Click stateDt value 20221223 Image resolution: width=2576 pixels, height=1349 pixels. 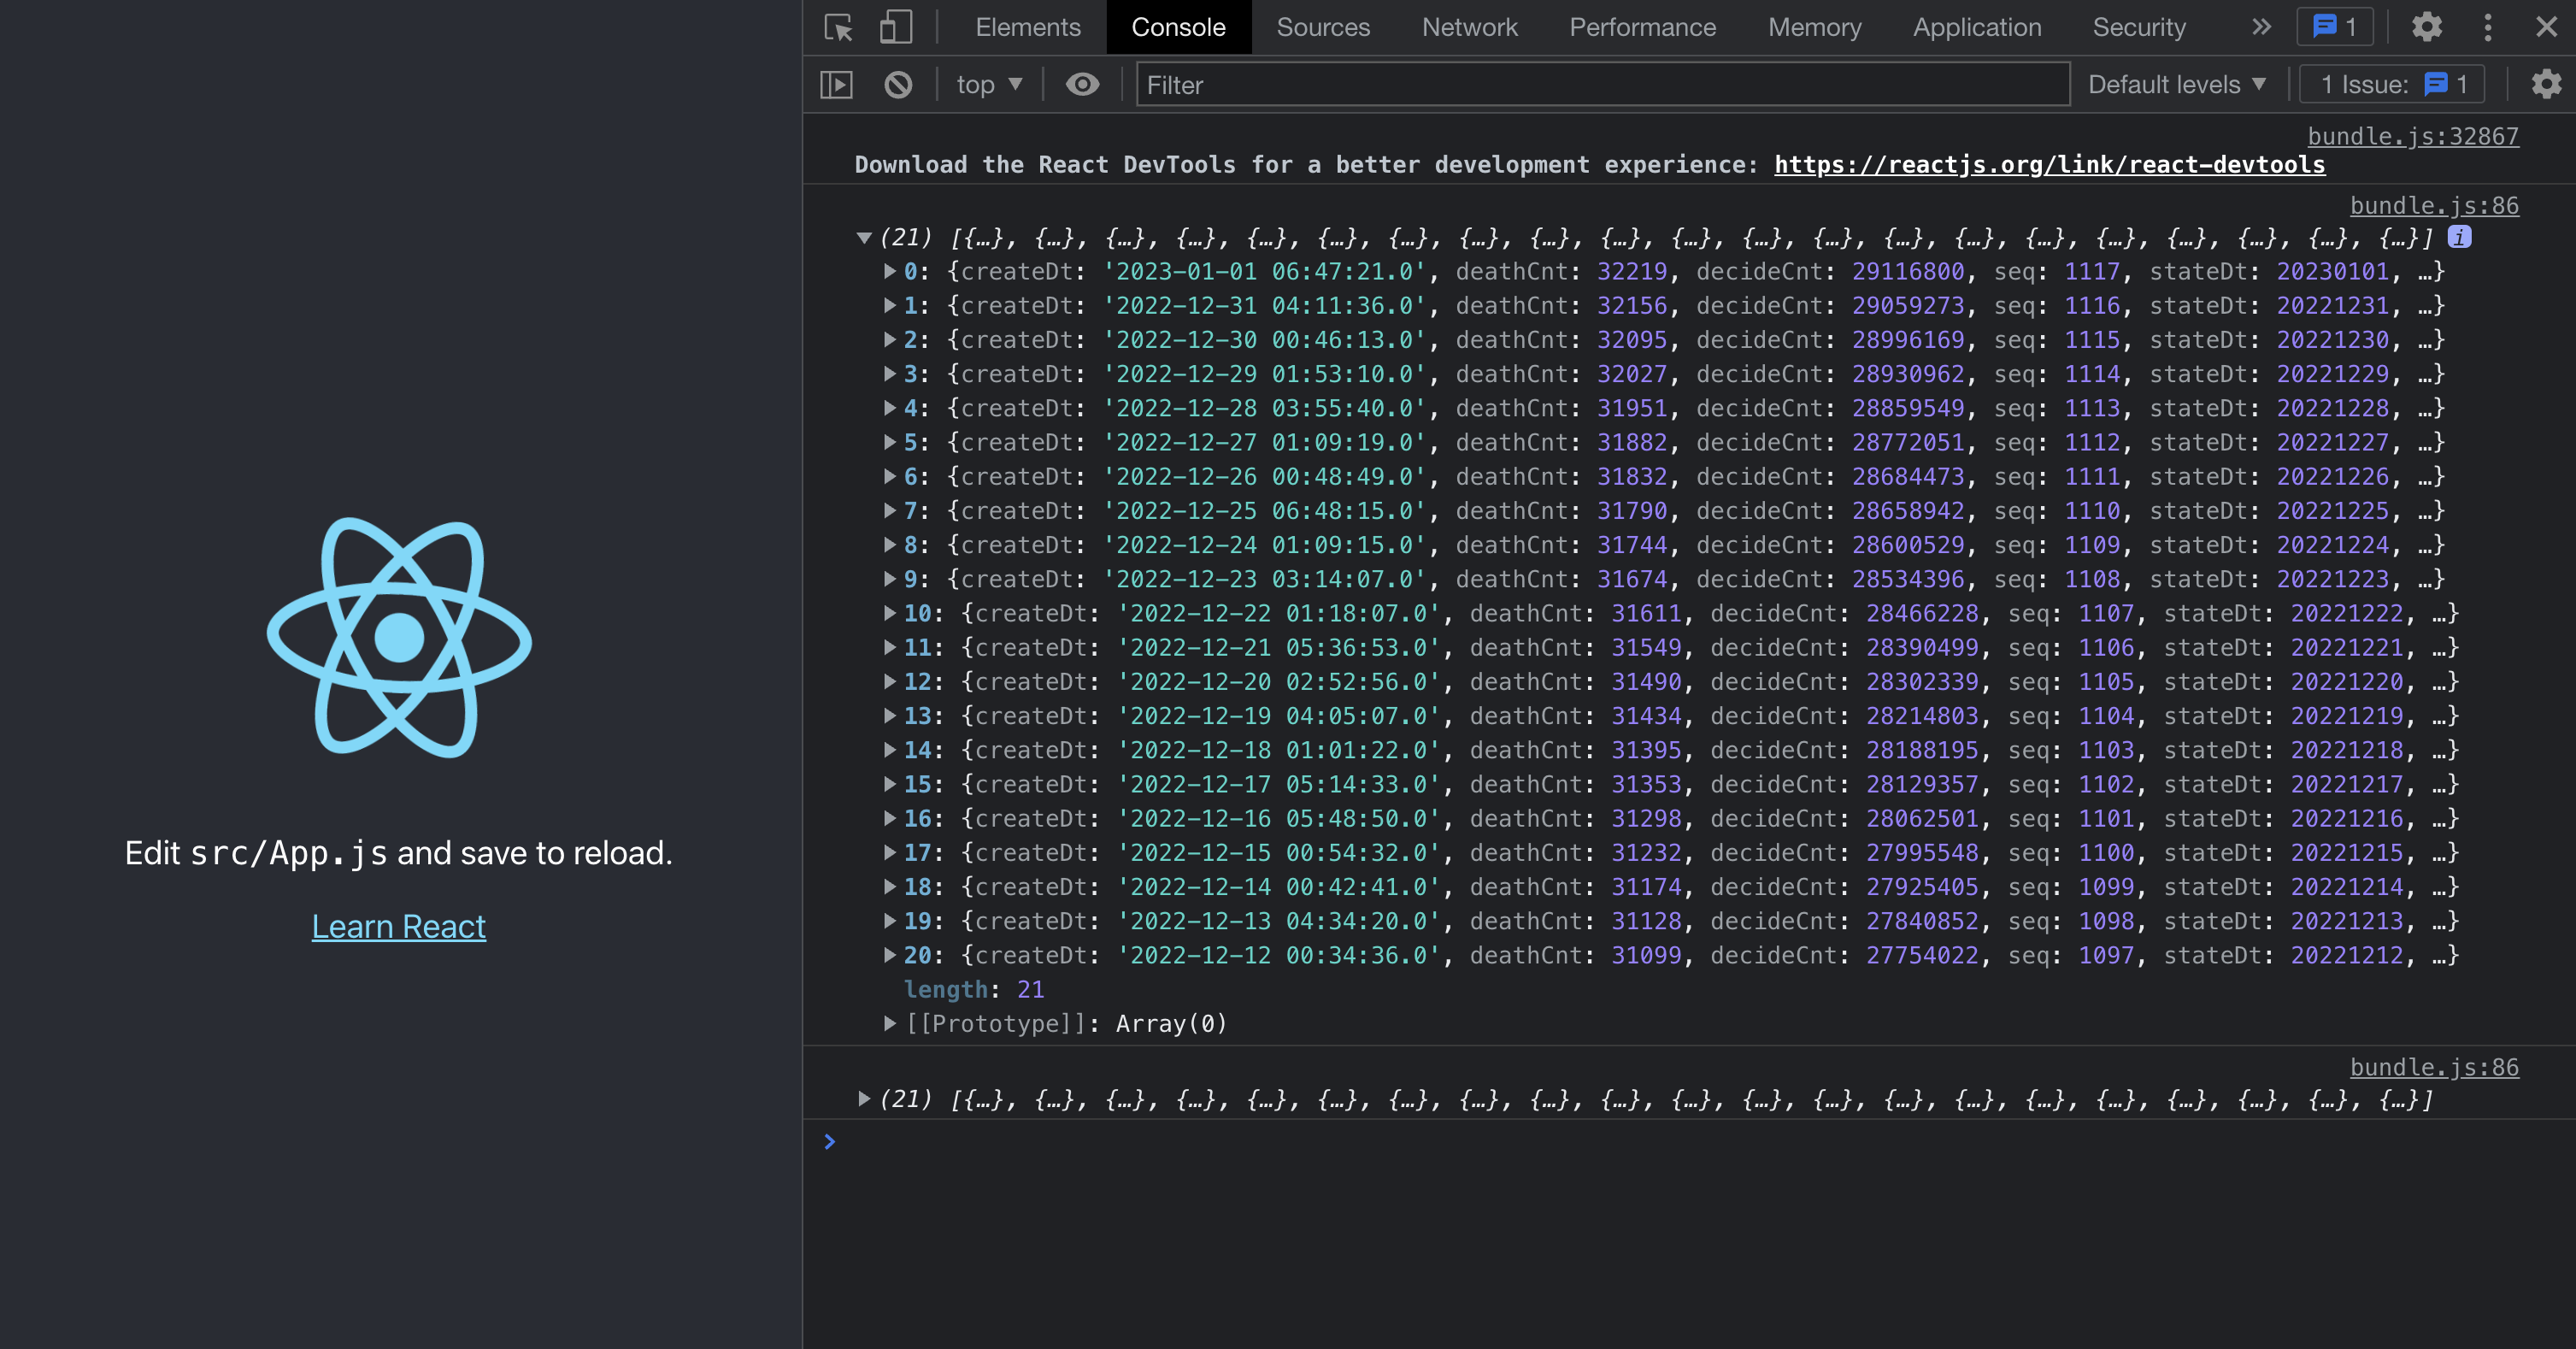(2332, 579)
